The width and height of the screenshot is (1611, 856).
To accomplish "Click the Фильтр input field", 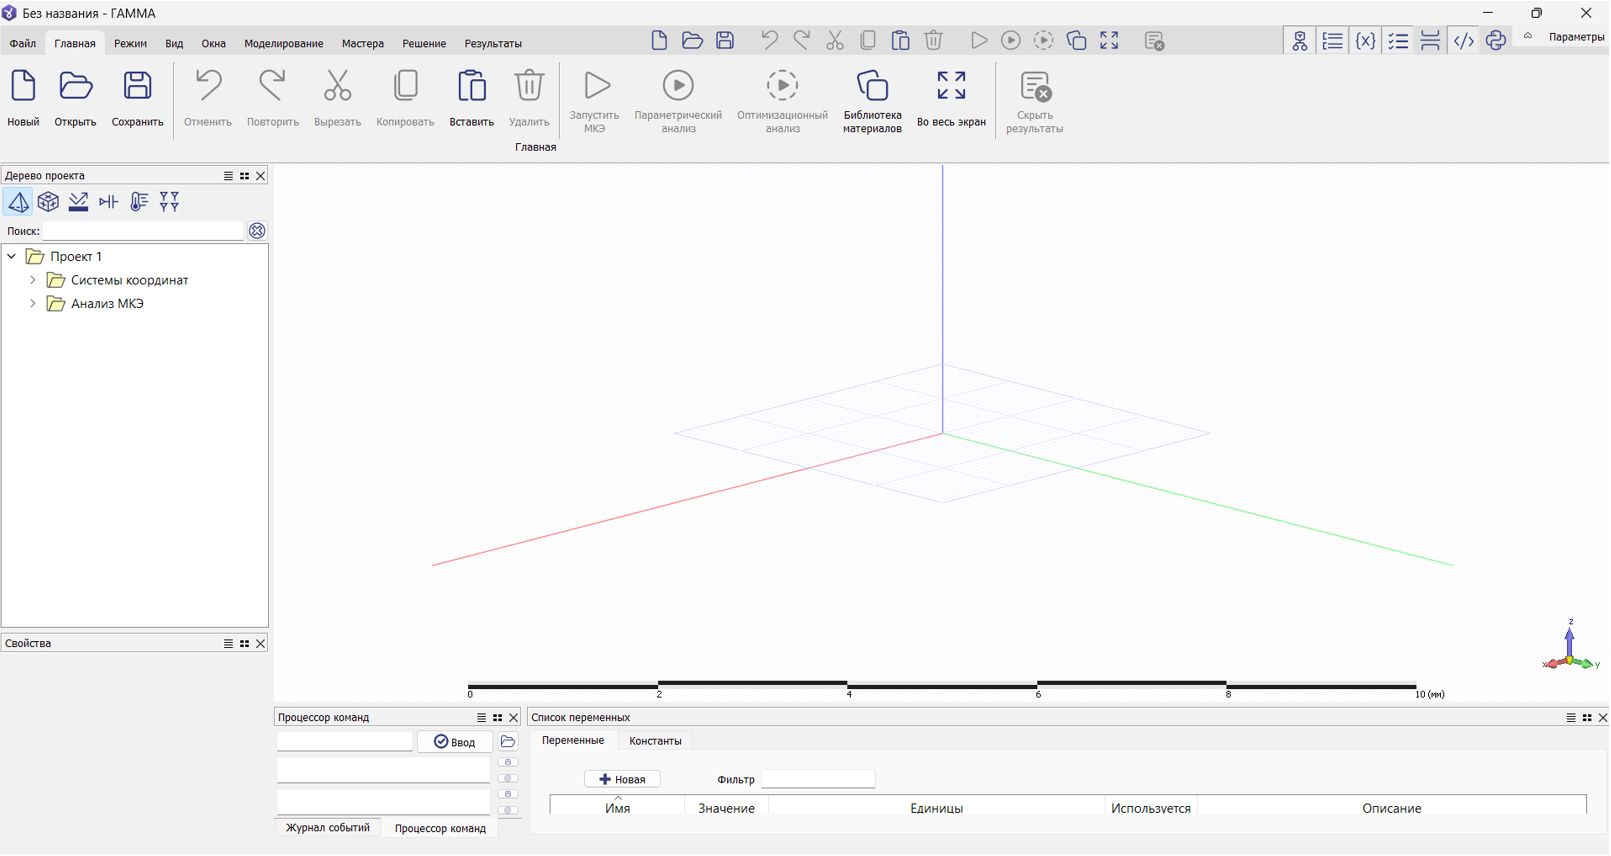I will 818,780.
